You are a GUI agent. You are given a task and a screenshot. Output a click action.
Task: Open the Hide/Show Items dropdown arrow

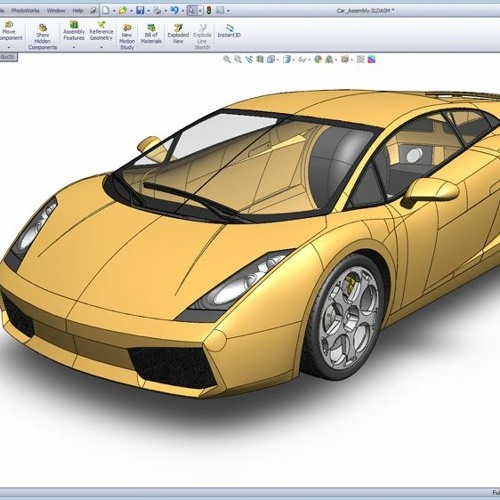coord(310,60)
